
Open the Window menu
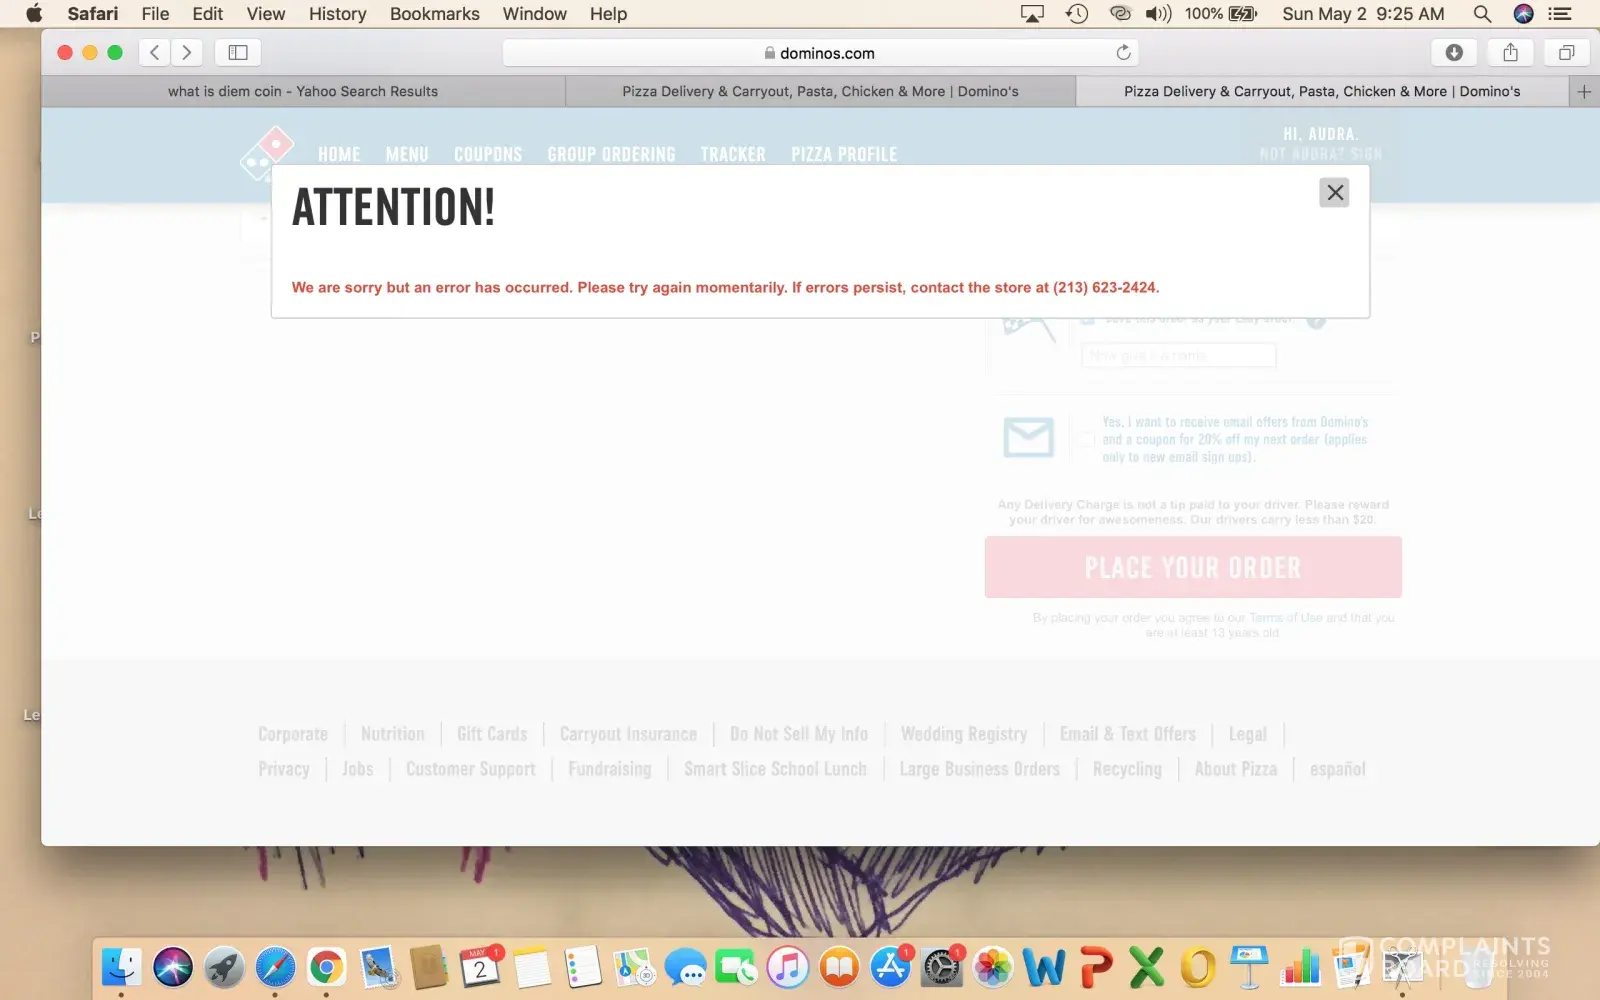[535, 14]
